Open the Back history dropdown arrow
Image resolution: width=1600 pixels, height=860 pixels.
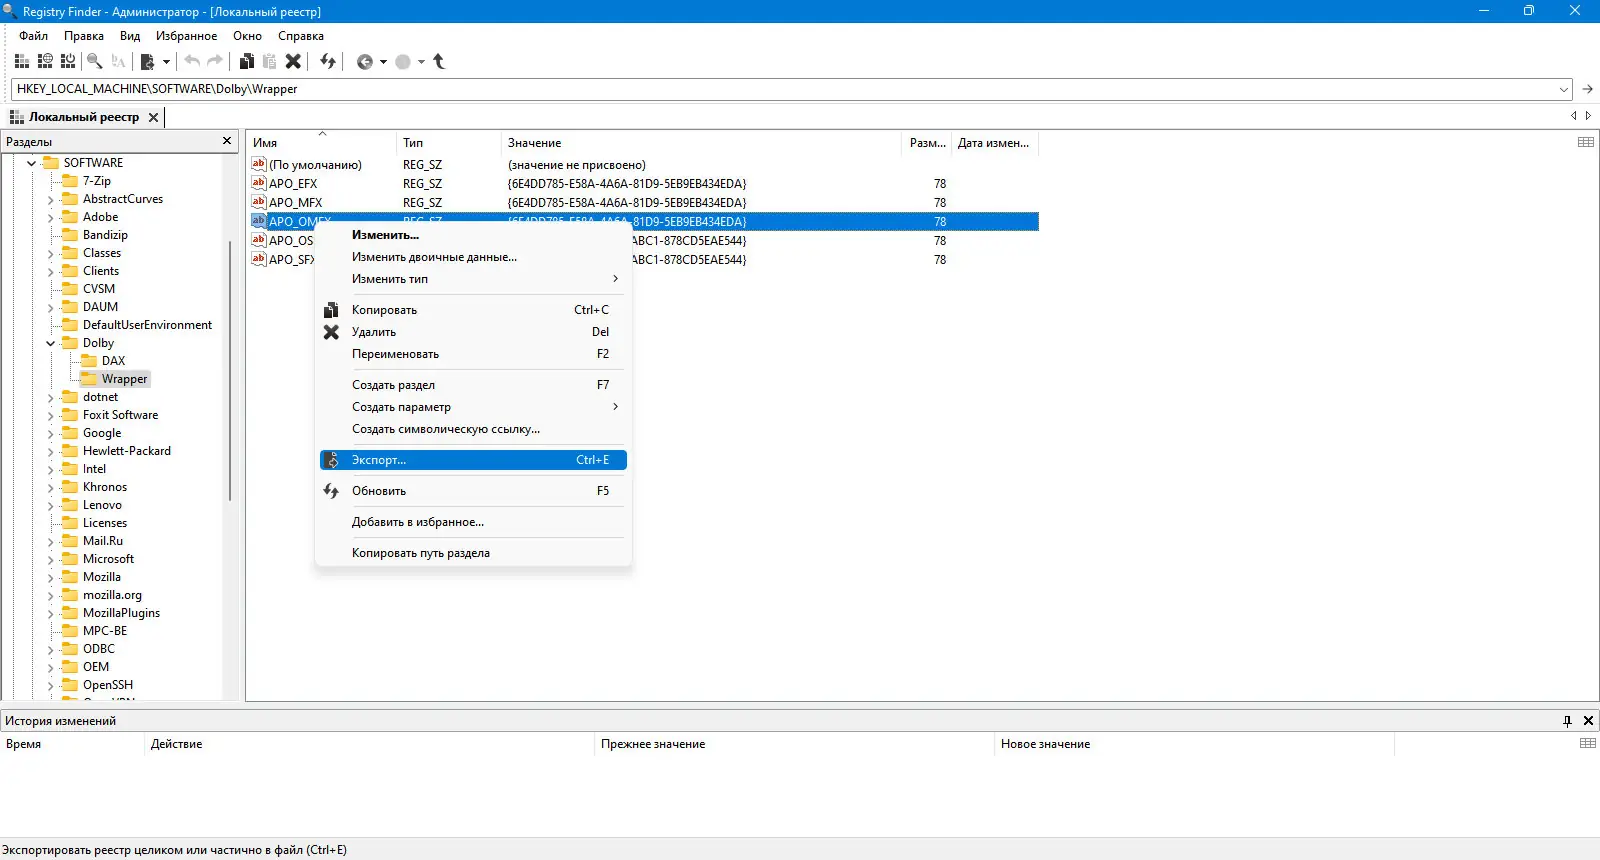click(383, 62)
